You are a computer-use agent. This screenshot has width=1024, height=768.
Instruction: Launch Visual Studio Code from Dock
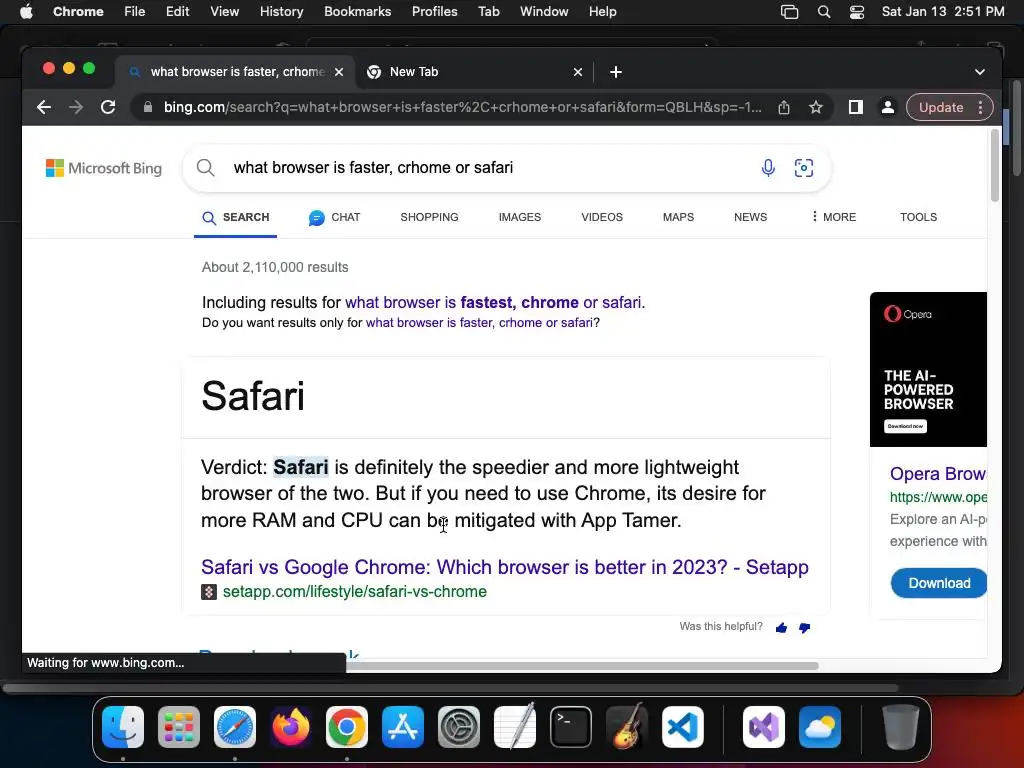tap(682, 727)
